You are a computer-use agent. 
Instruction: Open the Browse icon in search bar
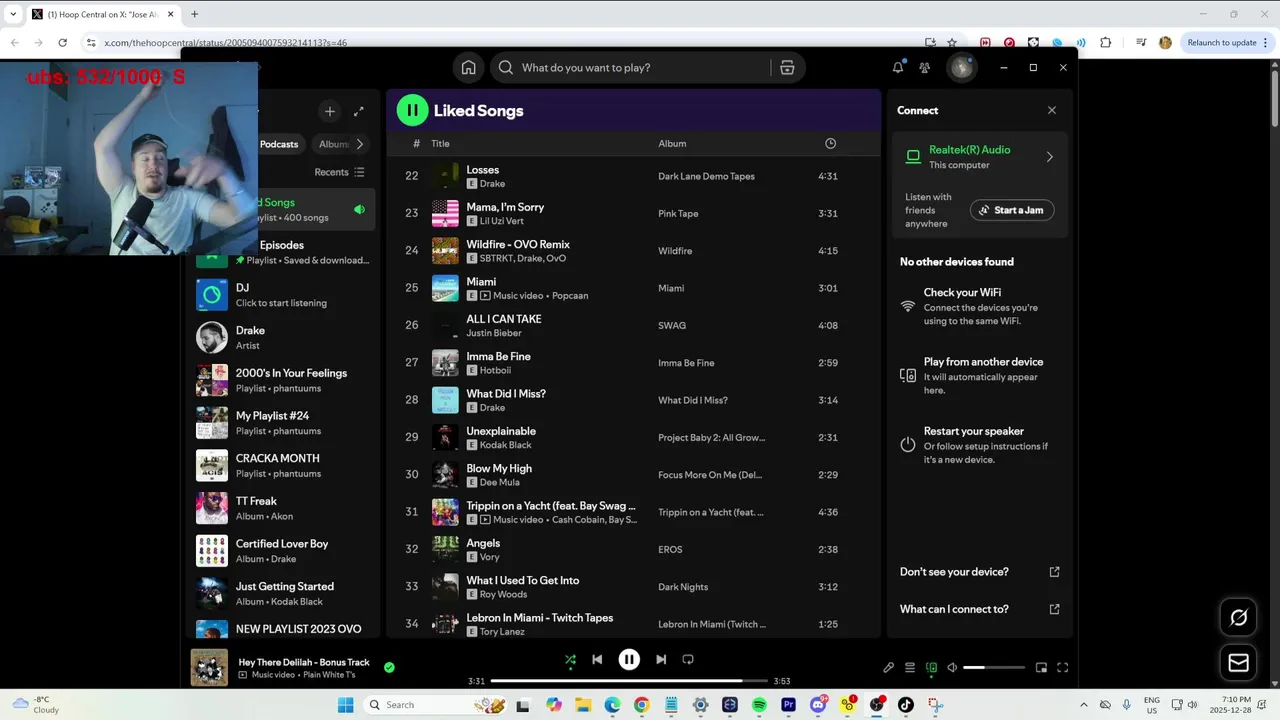(x=787, y=67)
